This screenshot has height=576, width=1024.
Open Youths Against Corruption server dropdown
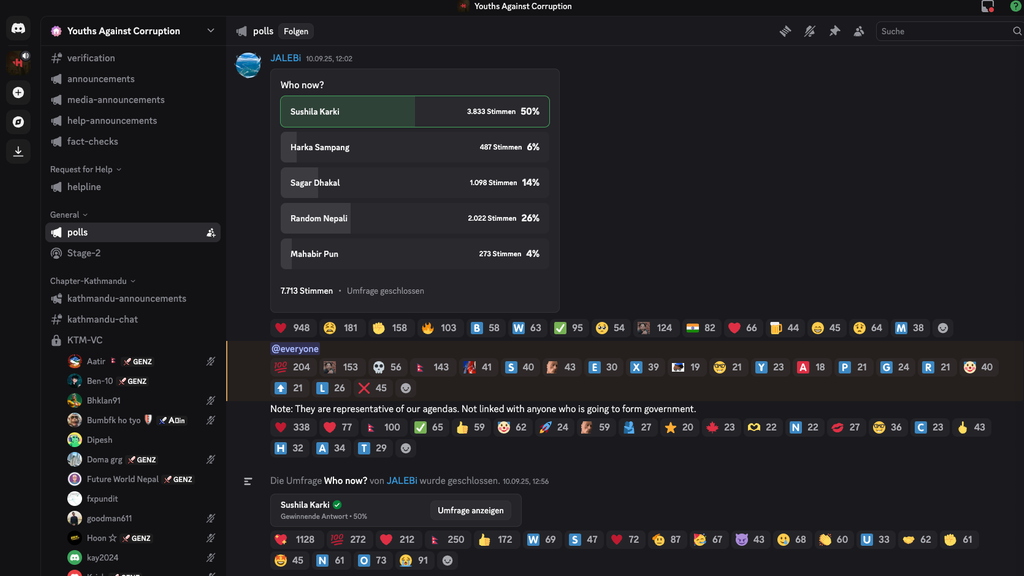coord(133,31)
